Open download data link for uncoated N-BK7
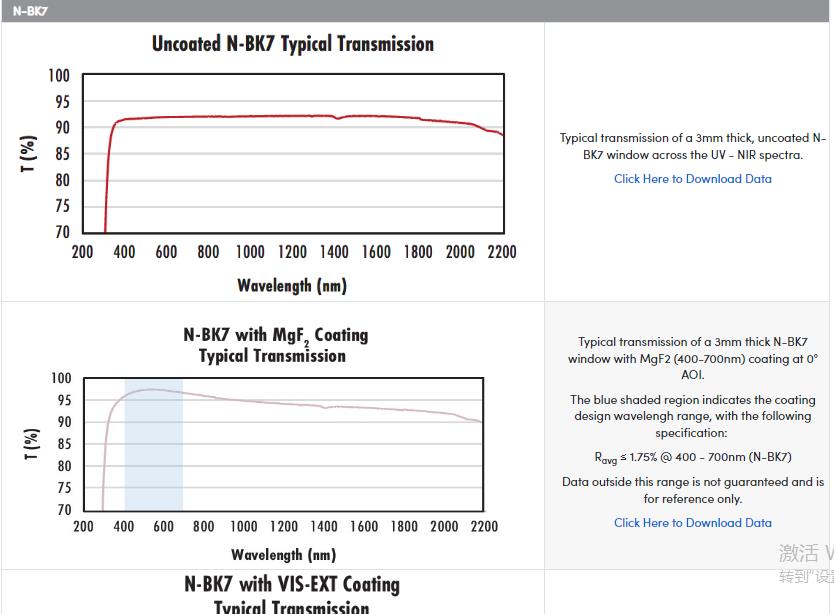The width and height of the screenshot is (834, 614). 692,179
